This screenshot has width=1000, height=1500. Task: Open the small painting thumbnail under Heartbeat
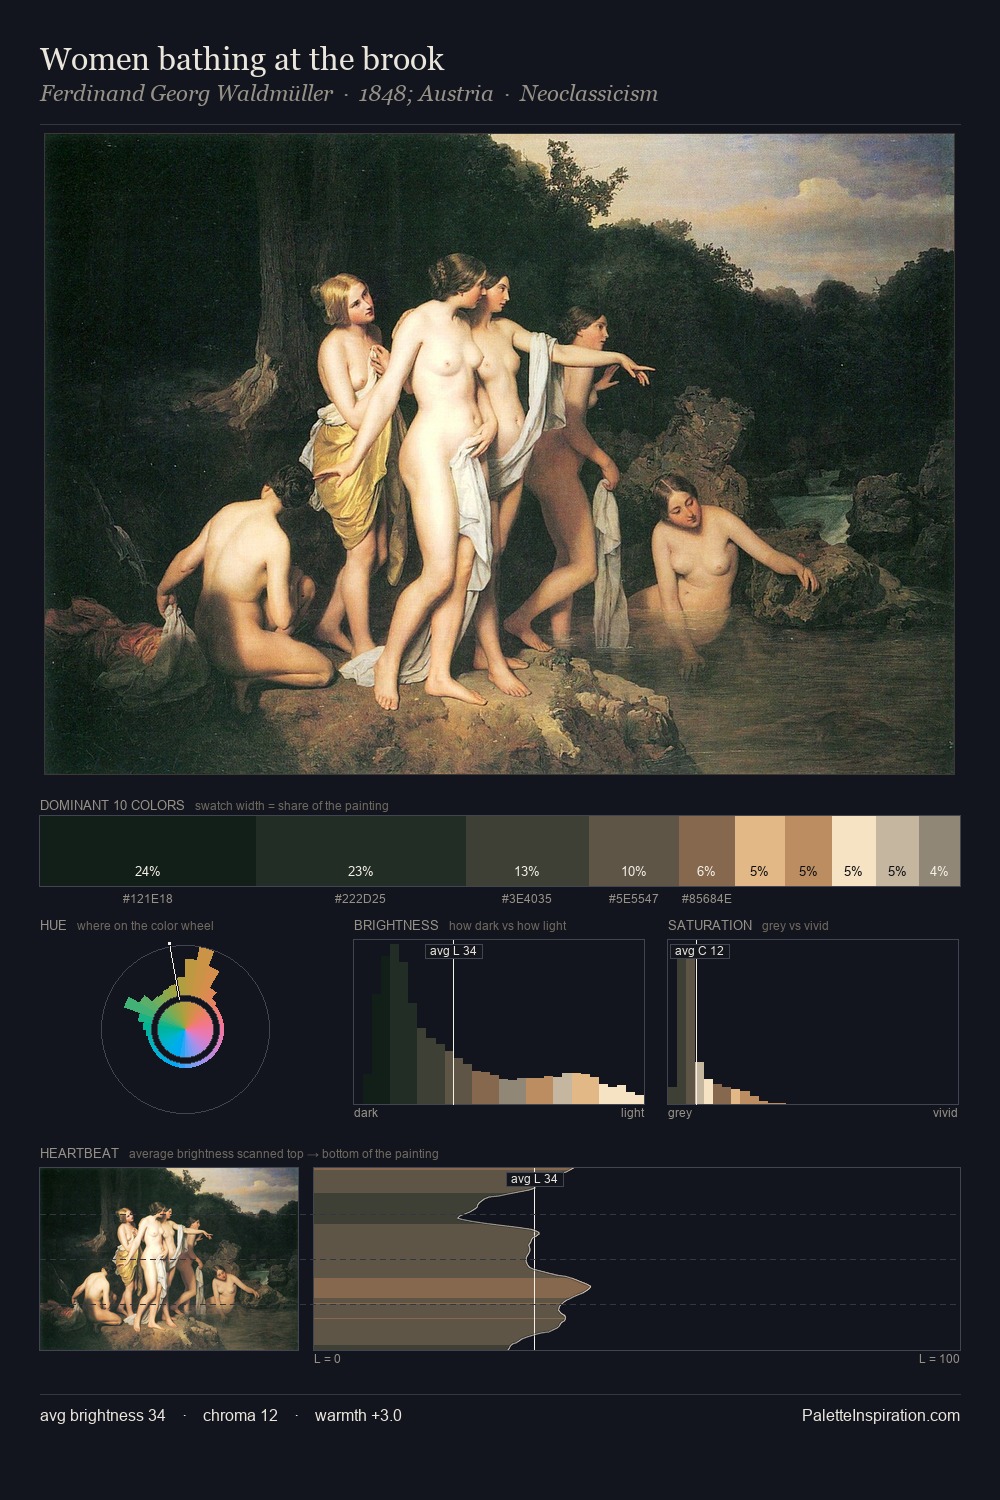[169, 1259]
